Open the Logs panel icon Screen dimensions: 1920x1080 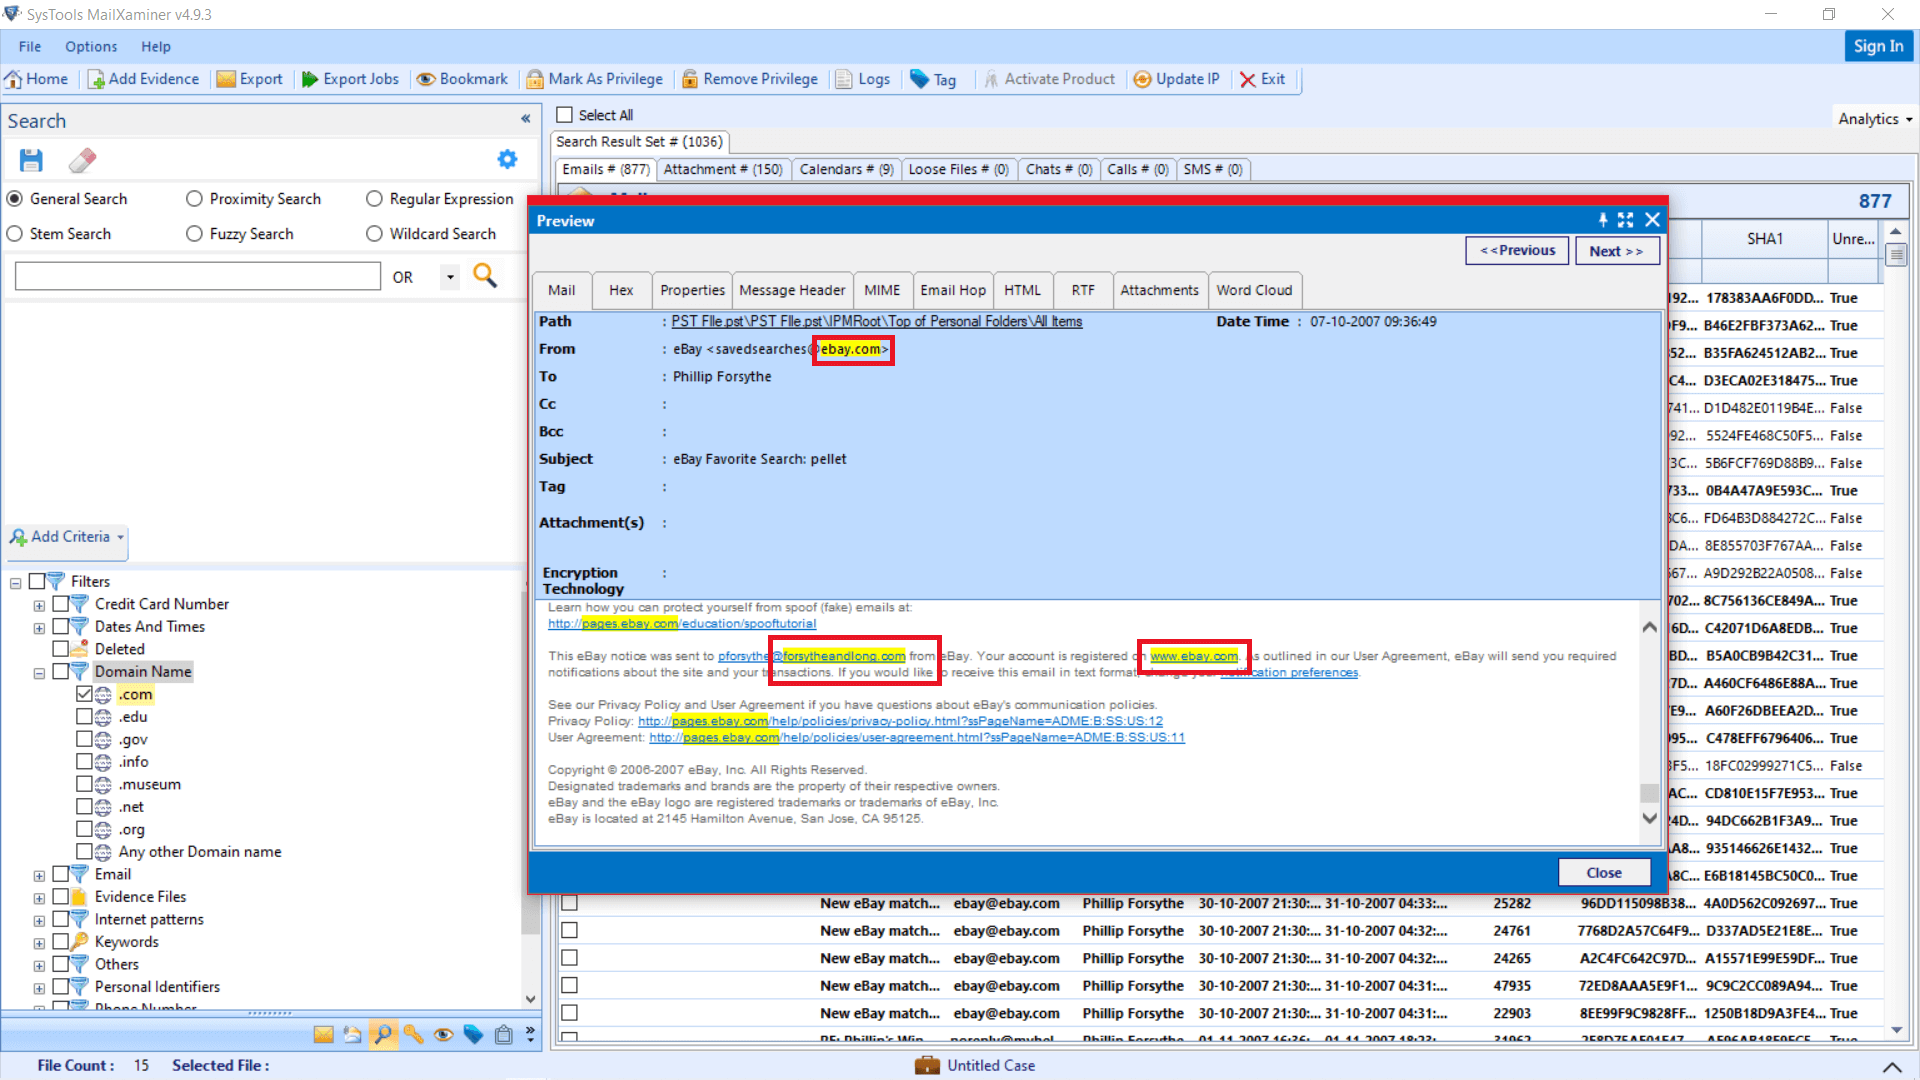(x=863, y=79)
